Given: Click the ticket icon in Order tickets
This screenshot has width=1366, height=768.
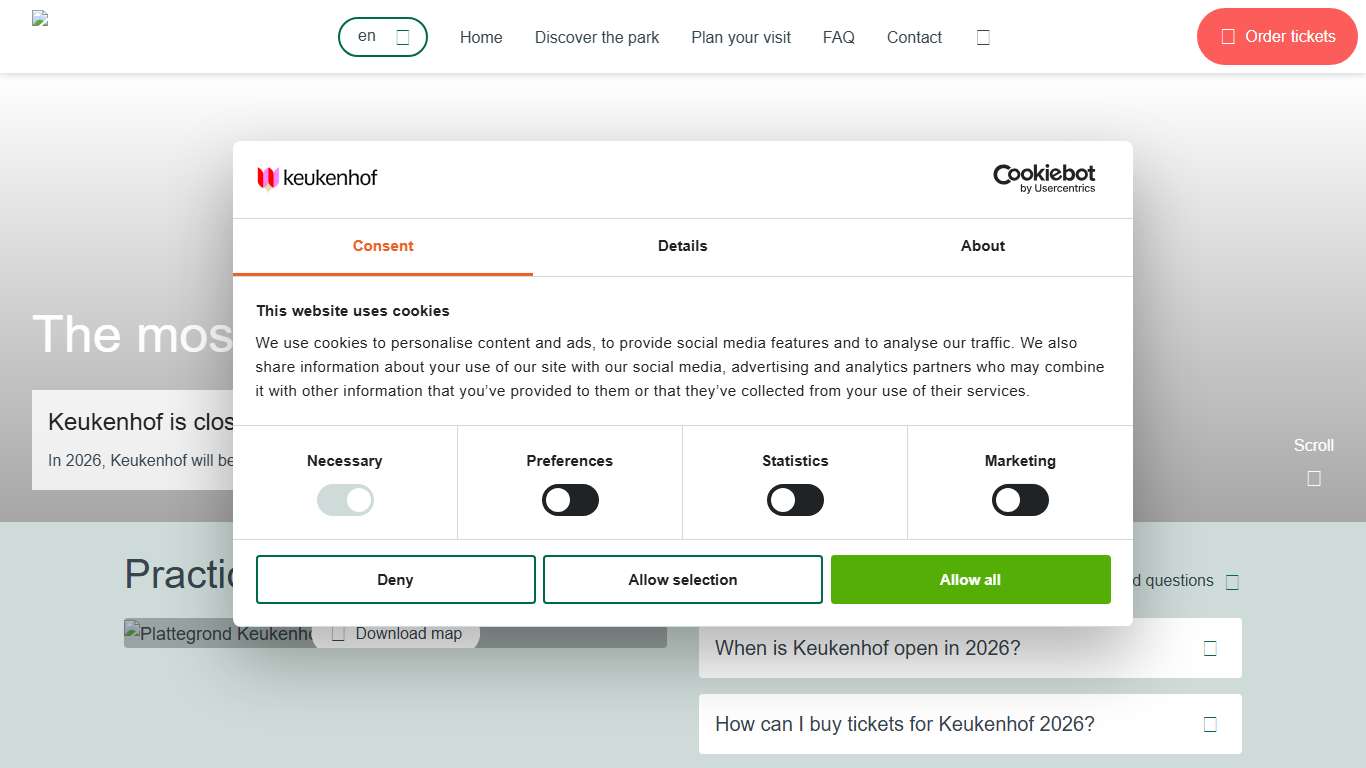Looking at the screenshot, I should [x=1228, y=37].
